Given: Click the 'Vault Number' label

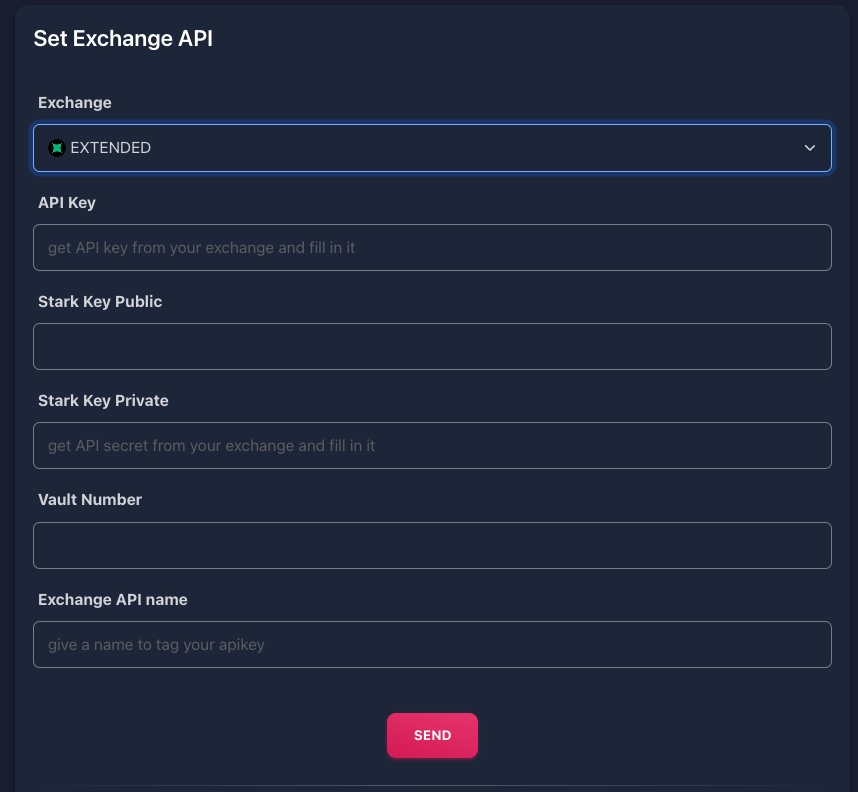Looking at the screenshot, I should point(90,500).
